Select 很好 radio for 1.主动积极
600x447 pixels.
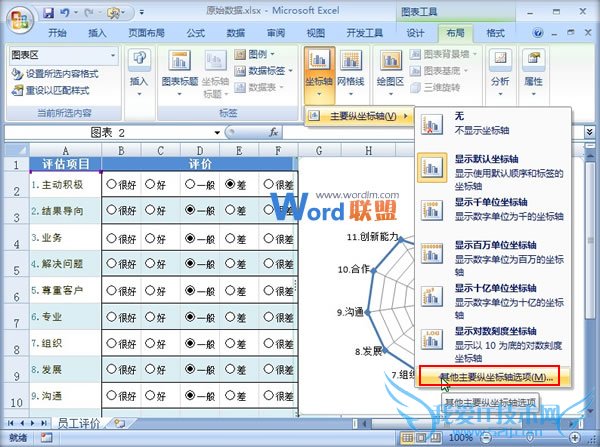click(111, 184)
